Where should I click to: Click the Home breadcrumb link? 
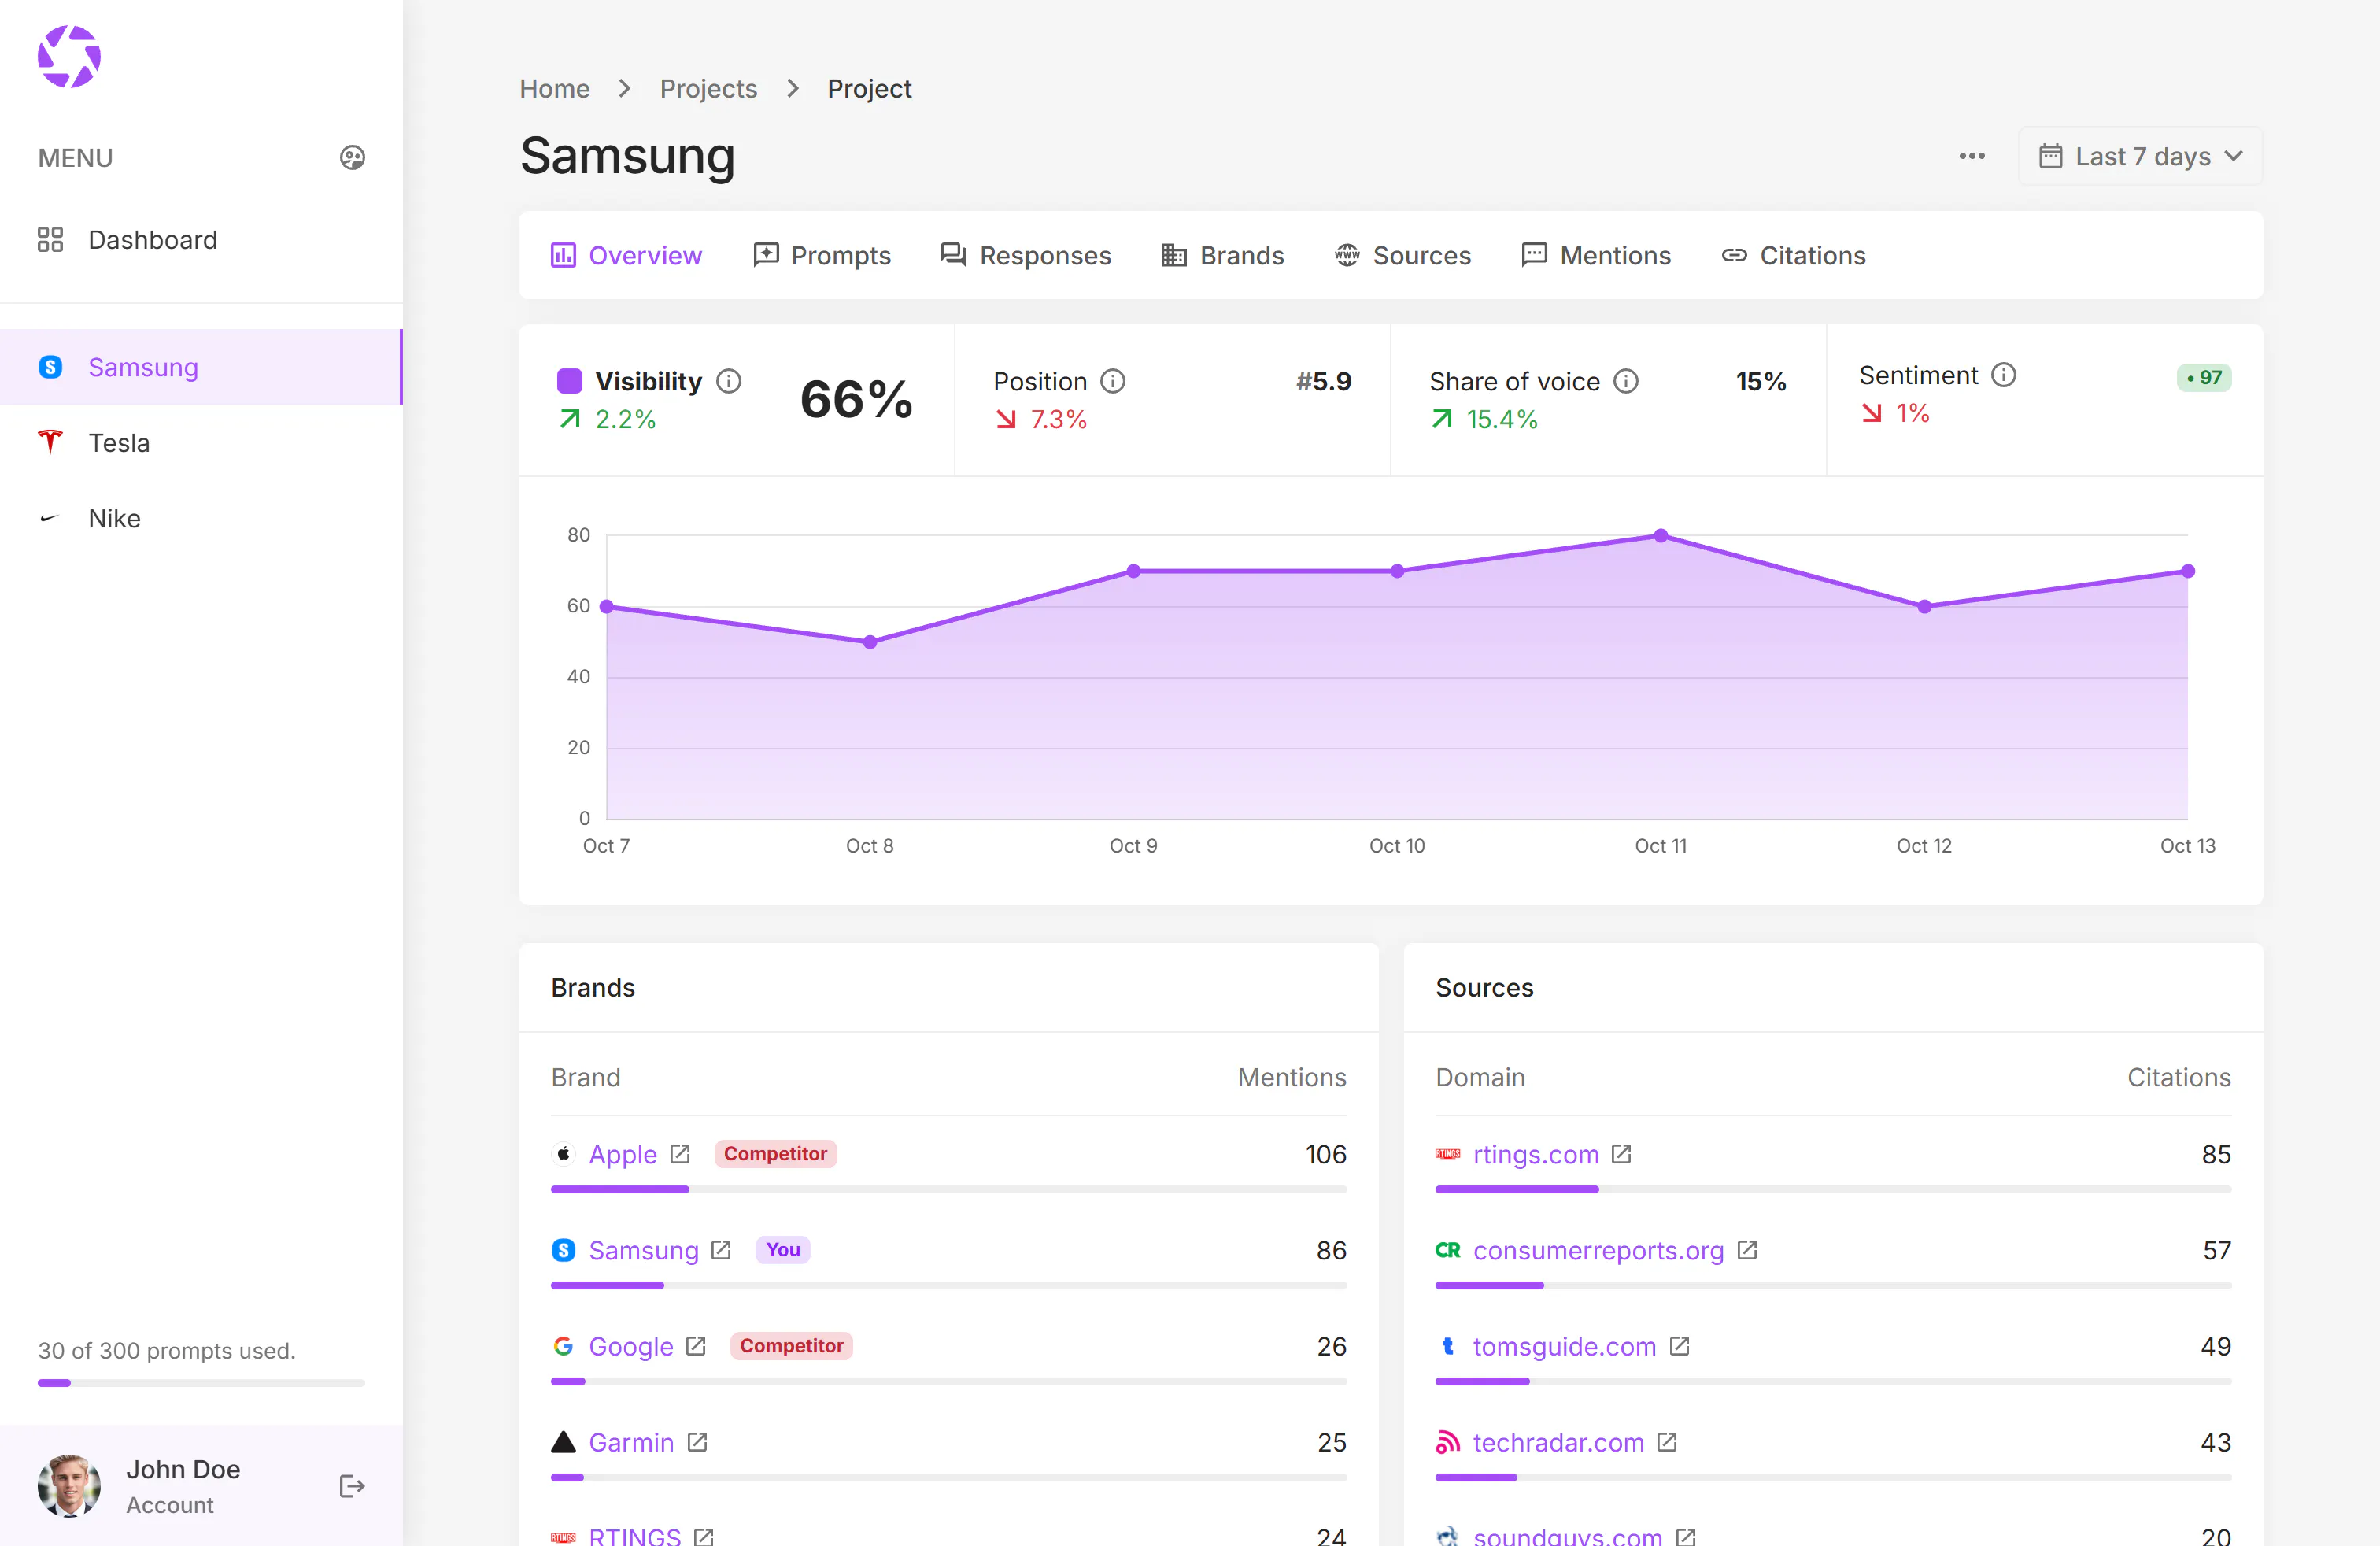tap(555, 89)
